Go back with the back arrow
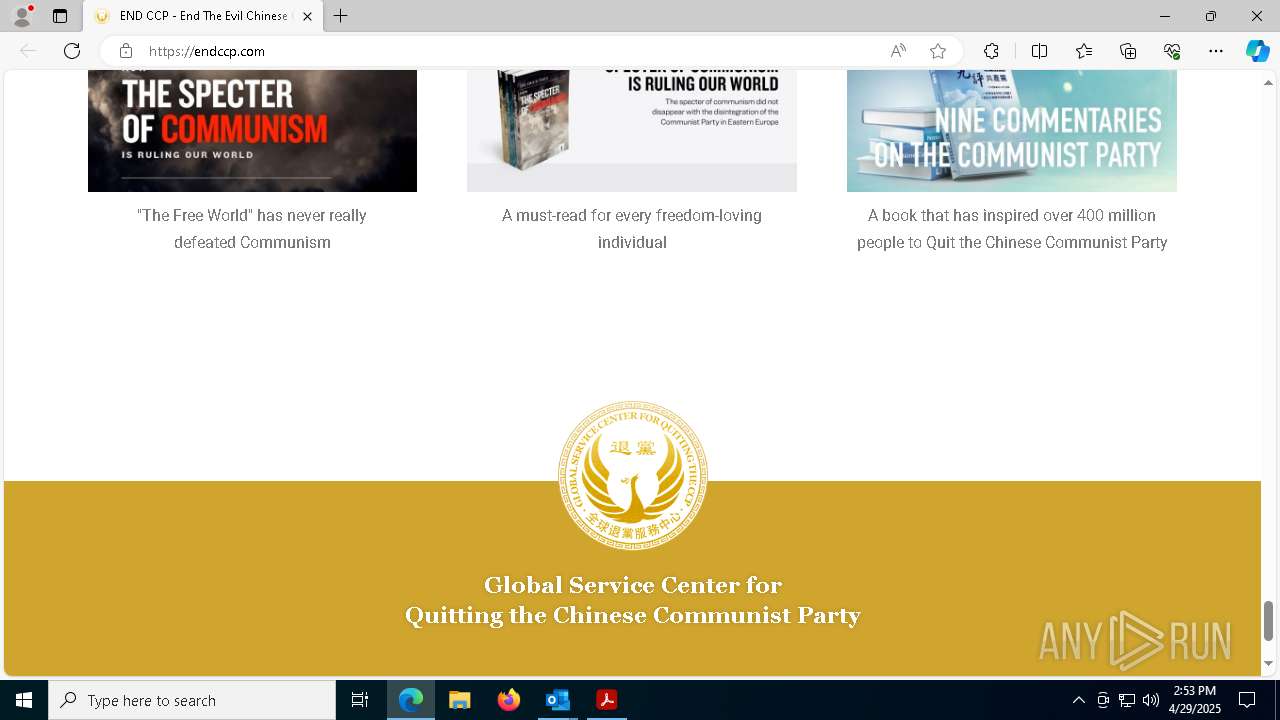The height and width of the screenshot is (720, 1280). (x=28, y=51)
